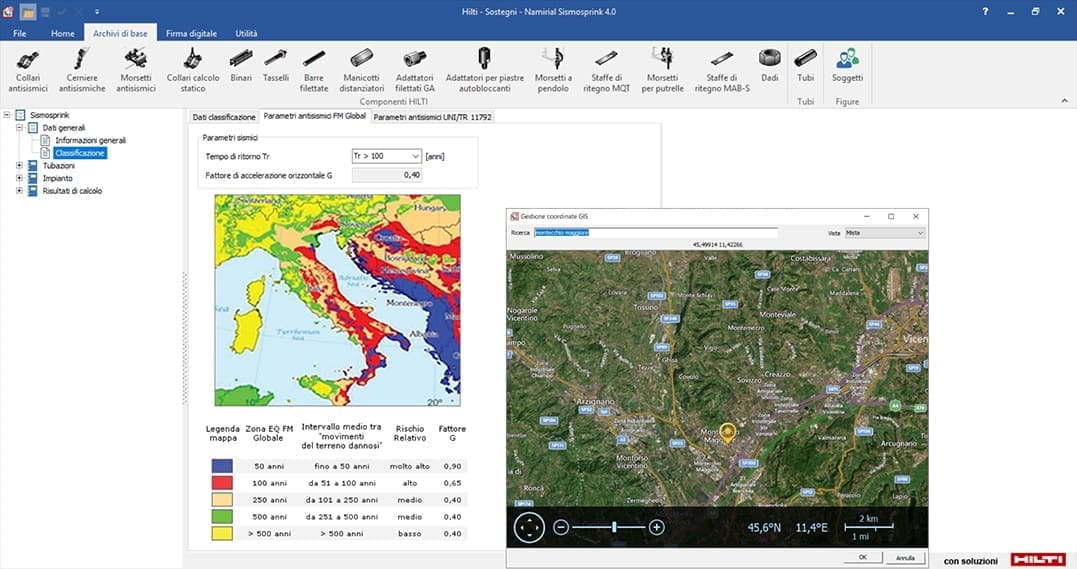Expand the Impianto tree node
This screenshot has width=1077, height=569.
point(19,178)
